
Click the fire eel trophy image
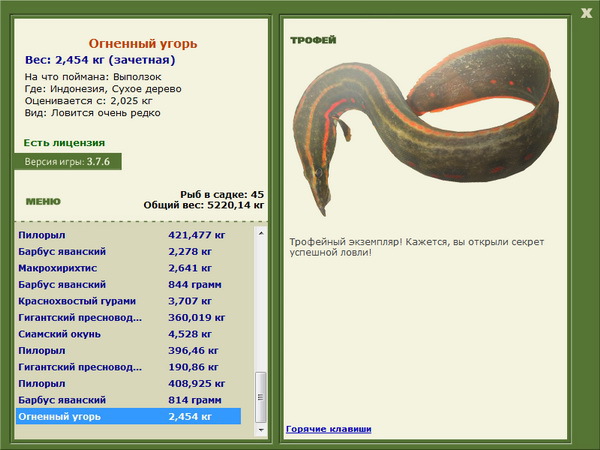point(426,126)
